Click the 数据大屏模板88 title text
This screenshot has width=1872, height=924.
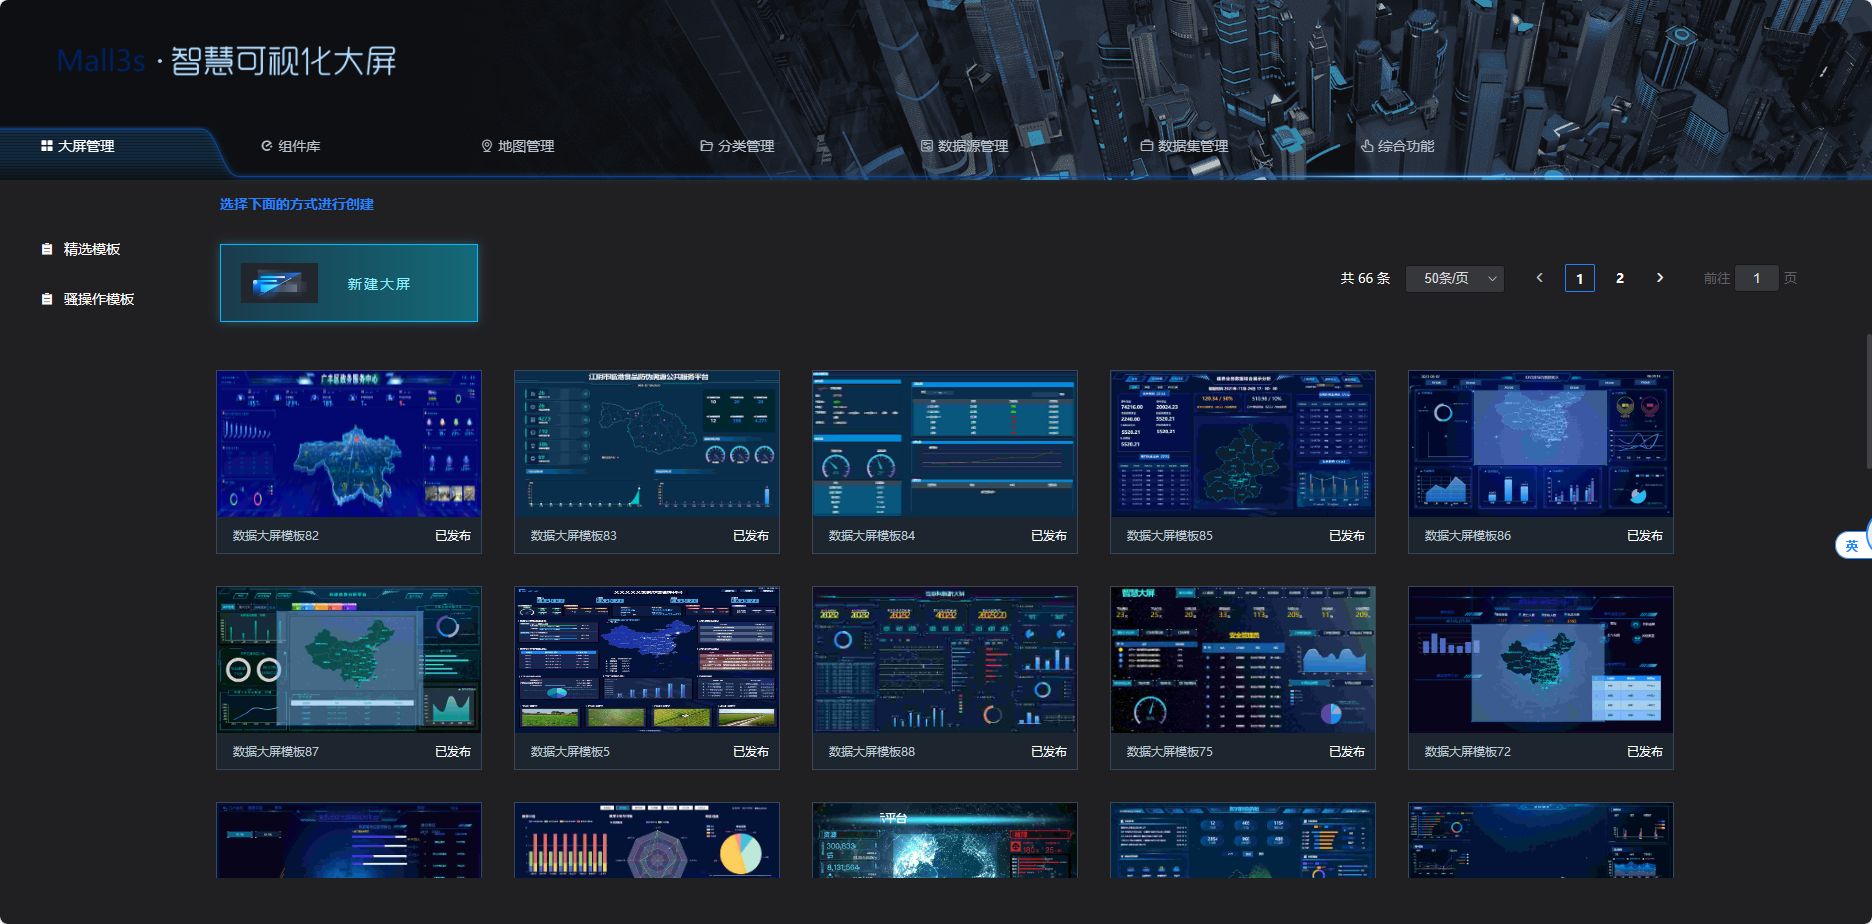click(872, 752)
